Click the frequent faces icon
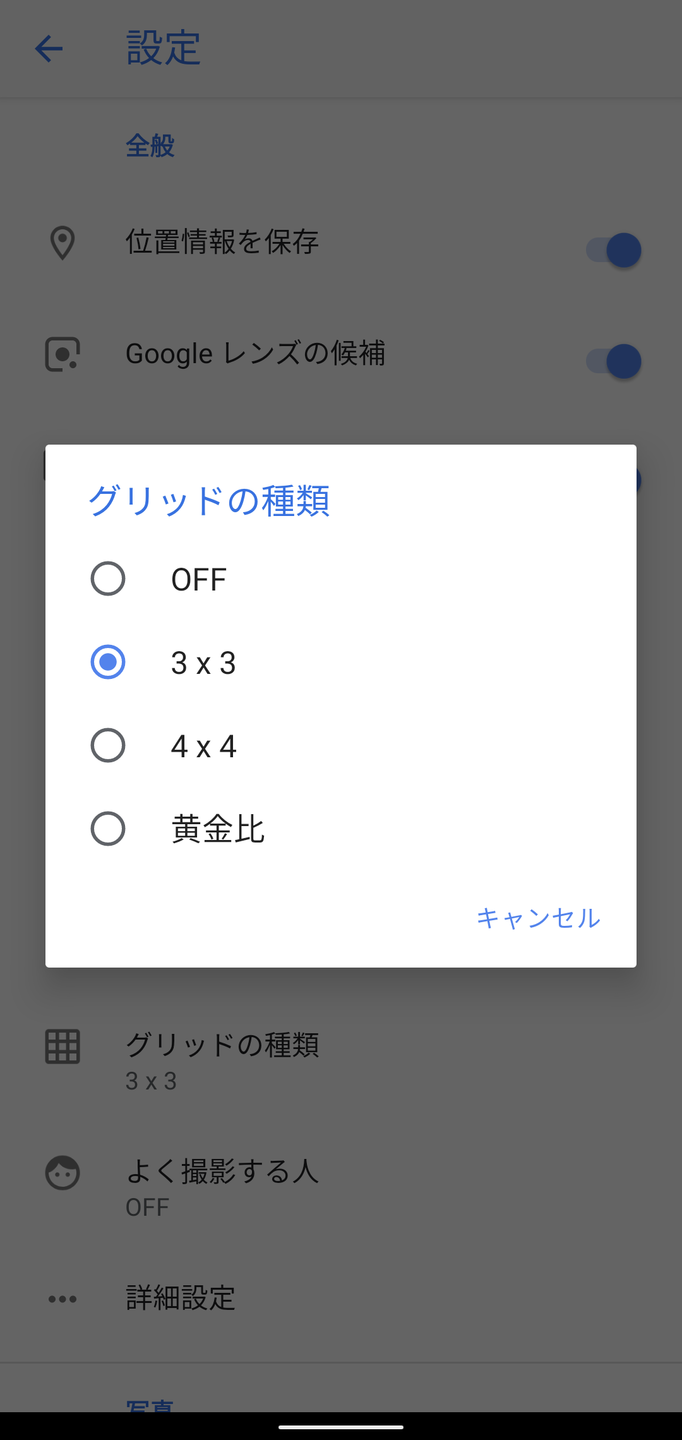682x1440 pixels. point(62,1172)
